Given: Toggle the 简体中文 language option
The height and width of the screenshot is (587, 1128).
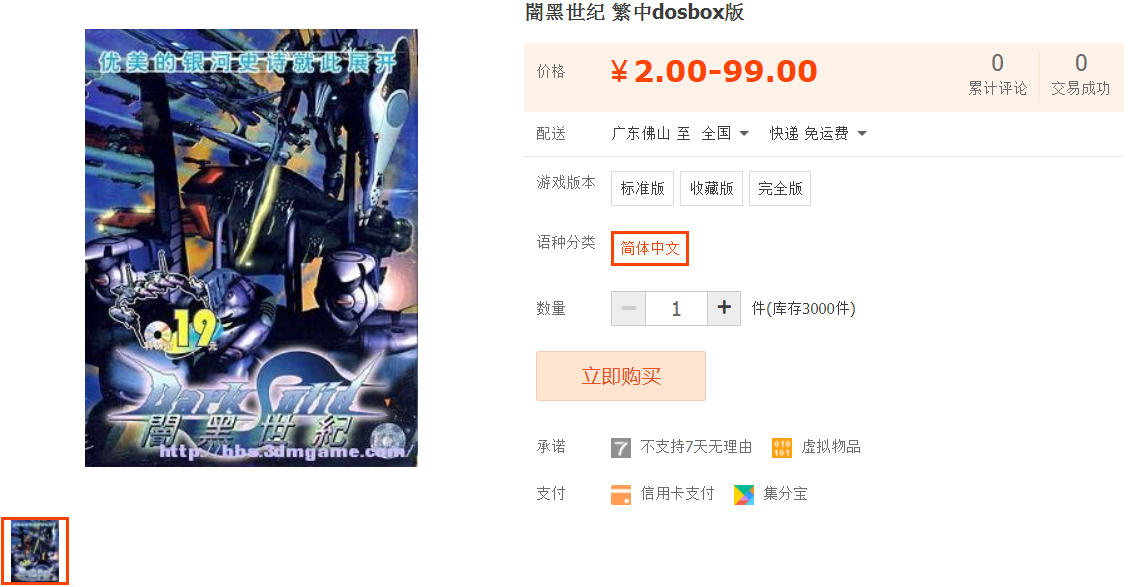Looking at the screenshot, I should click(x=650, y=248).
